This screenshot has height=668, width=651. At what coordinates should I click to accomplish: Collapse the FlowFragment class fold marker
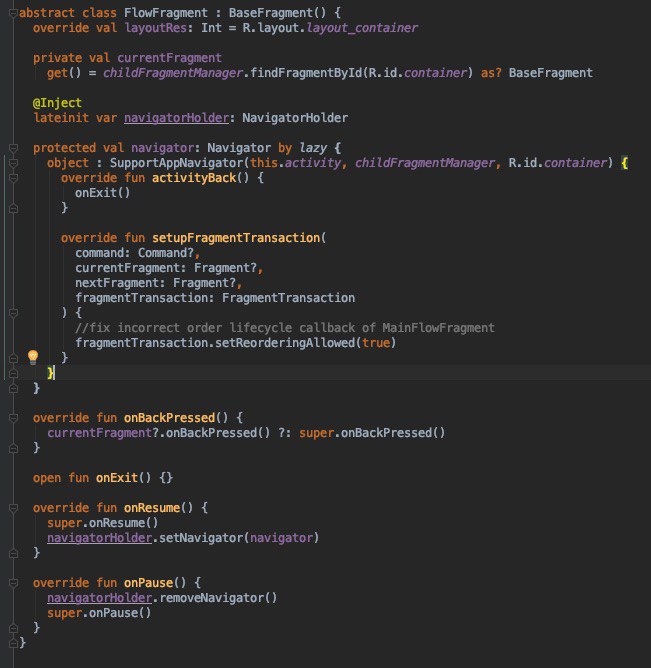point(13,13)
